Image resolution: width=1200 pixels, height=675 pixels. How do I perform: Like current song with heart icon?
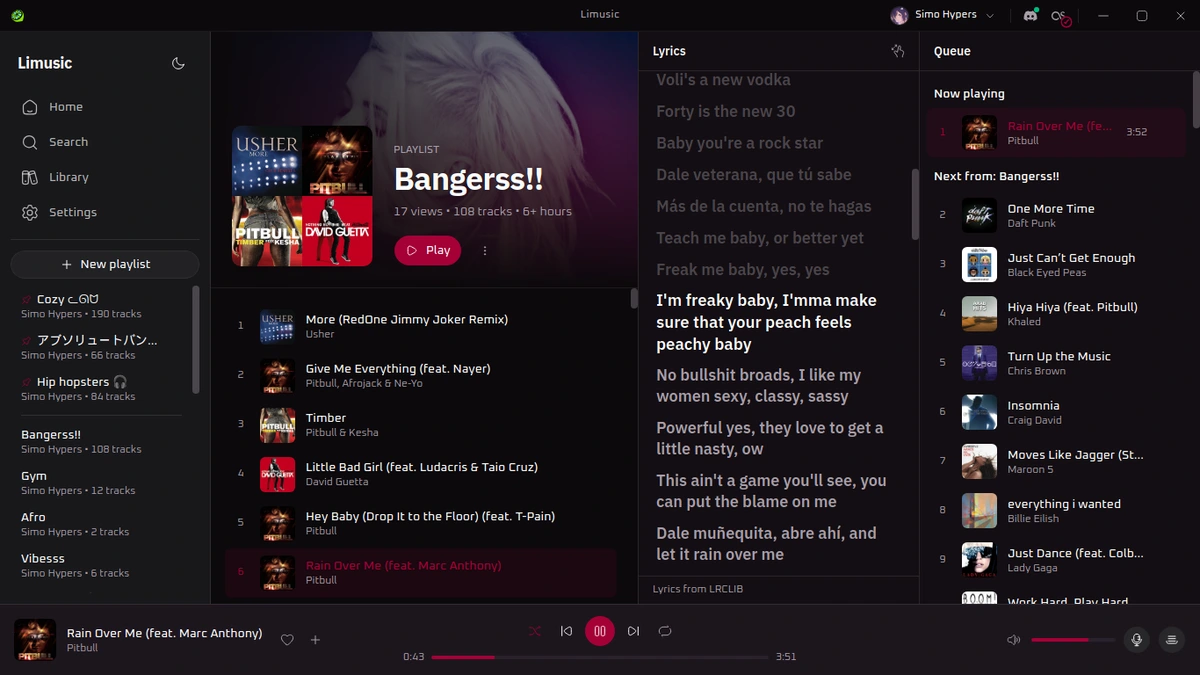pyautogui.click(x=287, y=640)
